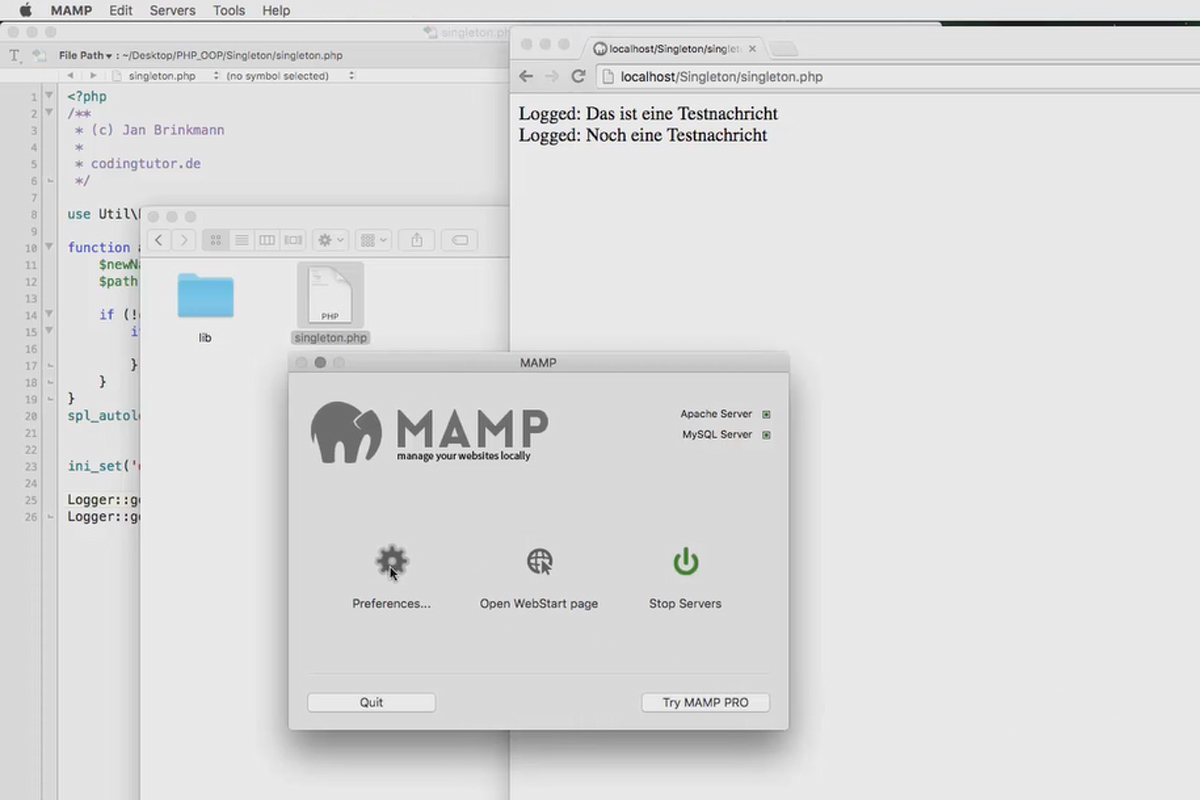Click the green Stop Servers power icon
Image resolution: width=1200 pixels, height=800 pixels.
click(x=685, y=561)
